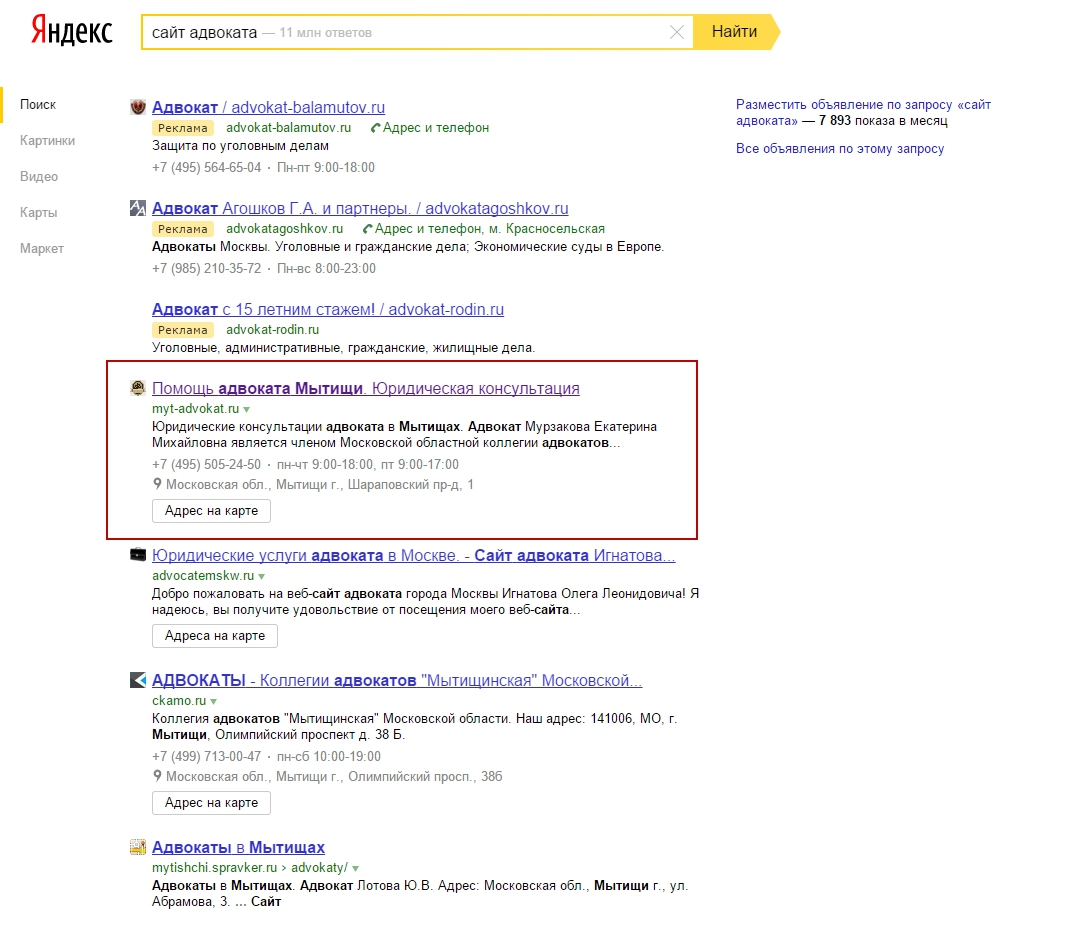Open the 'Адвокат / advokat-balamutov.ru' ad link

268,108
